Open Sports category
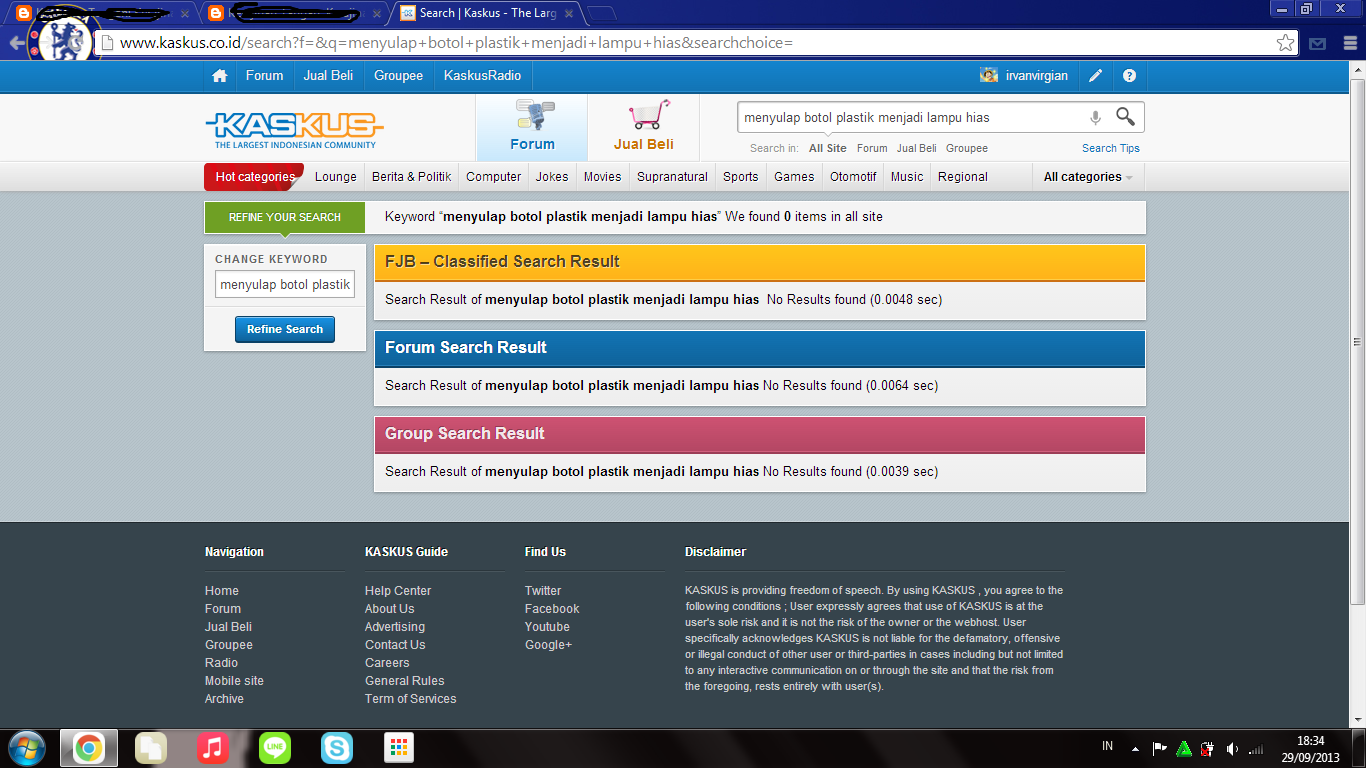Viewport: 1366px width, 768px height. 741,177
